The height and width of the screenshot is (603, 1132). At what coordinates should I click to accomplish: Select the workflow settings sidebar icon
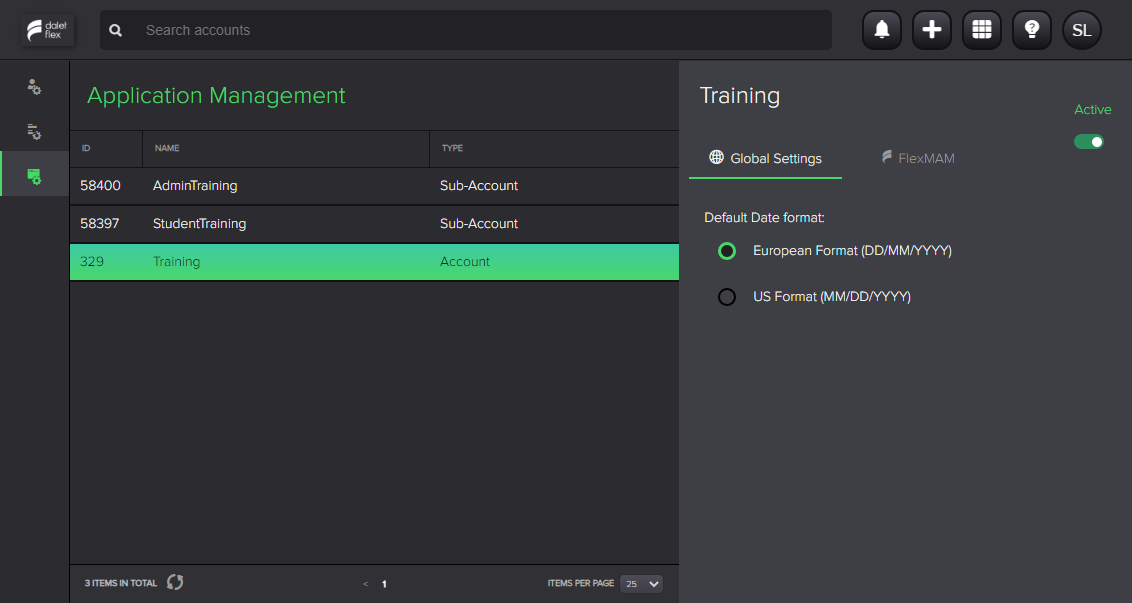(33, 131)
